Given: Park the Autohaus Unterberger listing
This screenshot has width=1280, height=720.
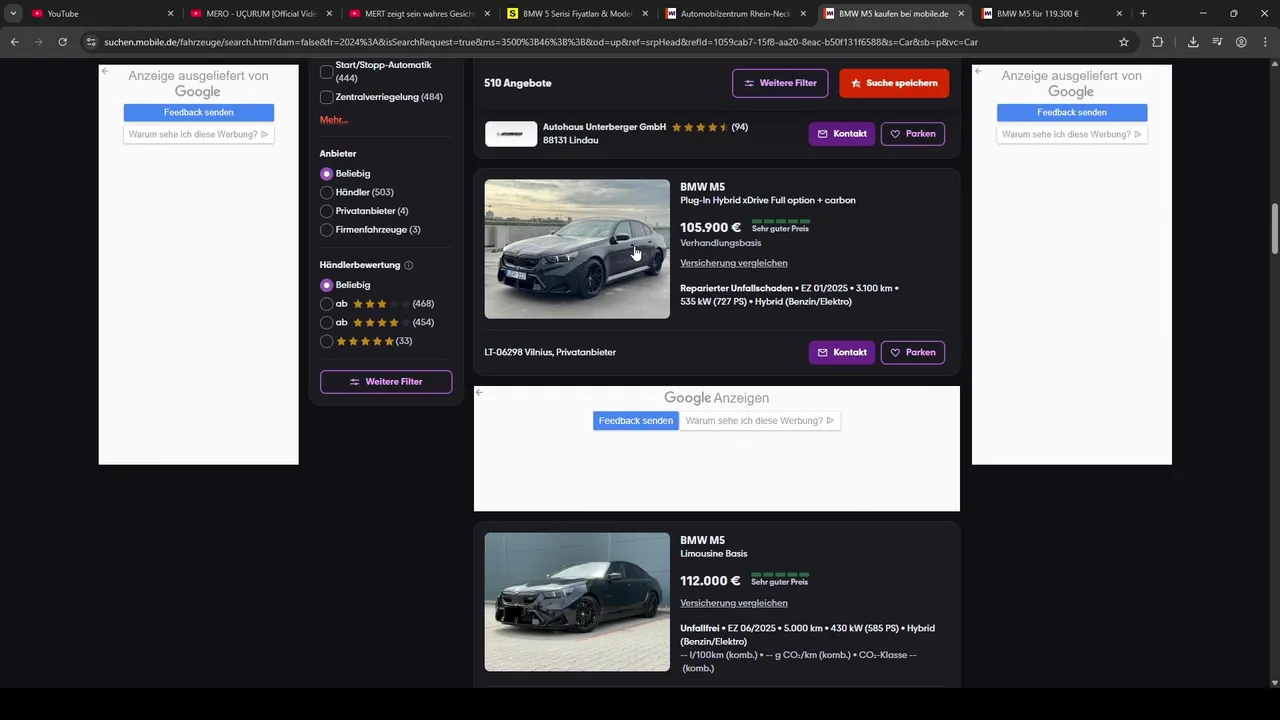Looking at the screenshot, I should pos(913,134).
